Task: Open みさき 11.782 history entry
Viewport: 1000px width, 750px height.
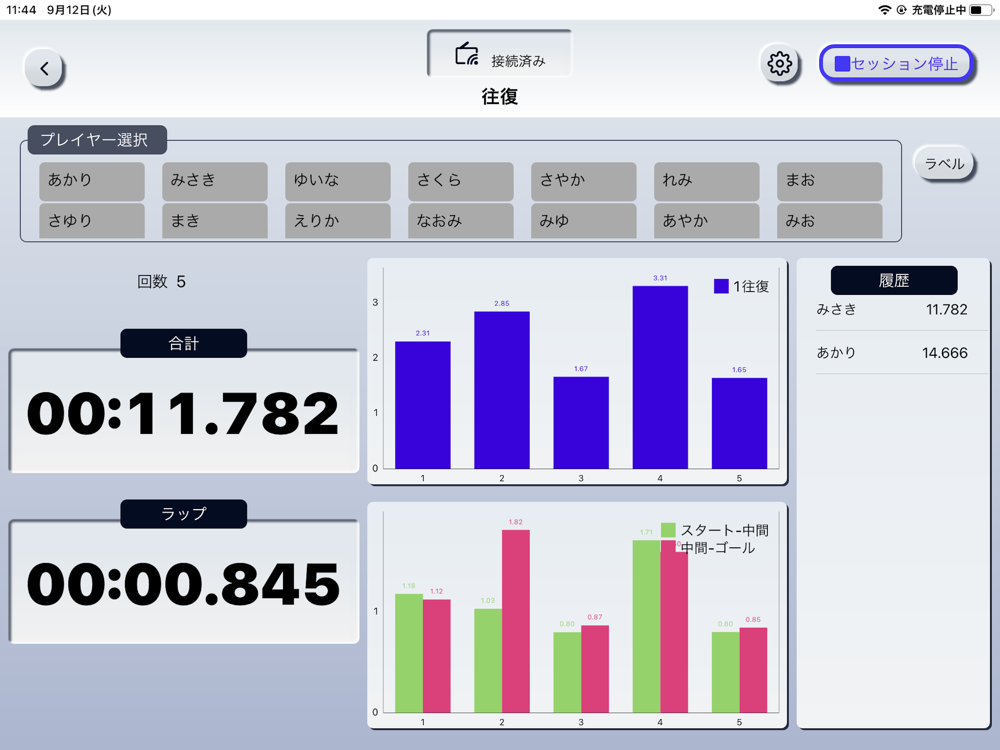Action: tap(893, 310)
